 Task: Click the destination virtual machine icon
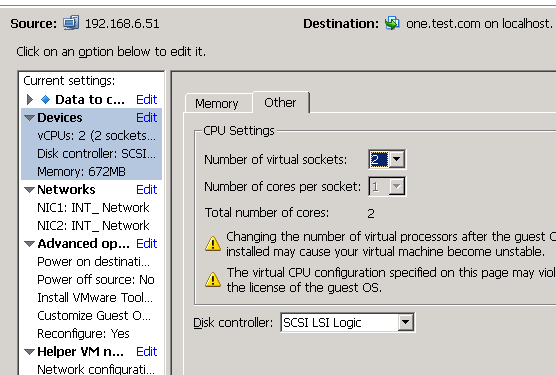tap(392, 23)
